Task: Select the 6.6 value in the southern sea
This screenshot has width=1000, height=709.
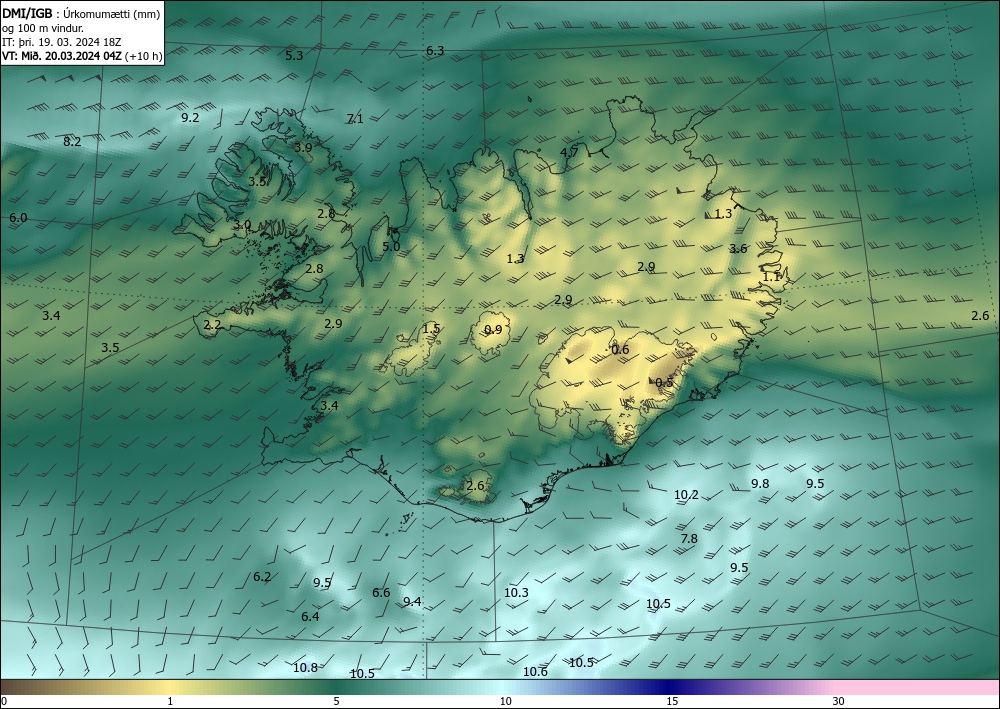Action: coord(381,593)
